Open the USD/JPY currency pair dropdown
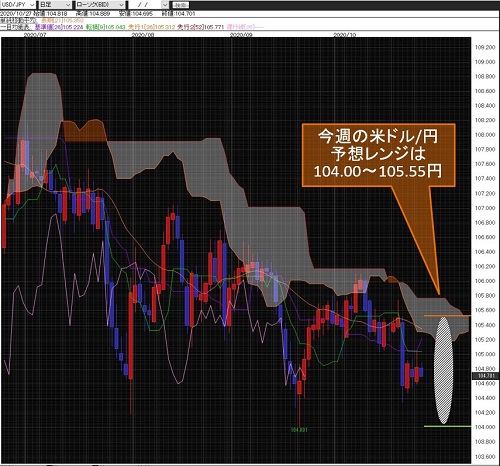Viewport: 500px width, 466px height. tap(18, 5)
